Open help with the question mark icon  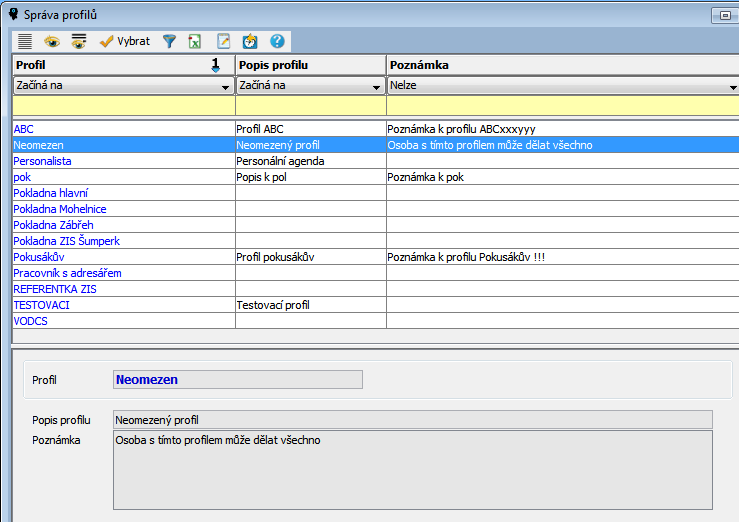coord(277,41)
